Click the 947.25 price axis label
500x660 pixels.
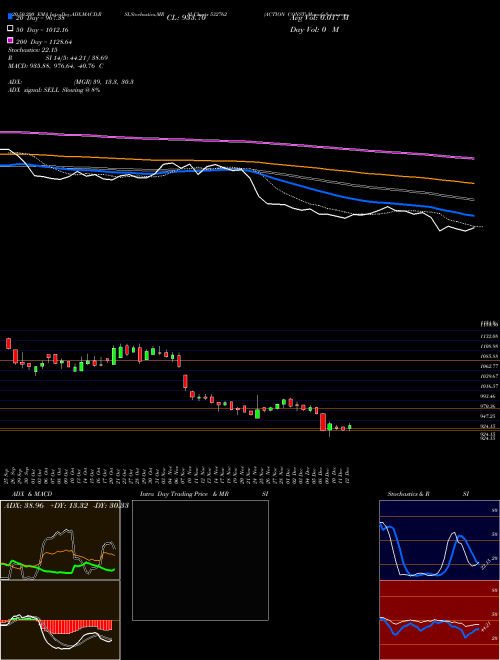click(x=489, y=416)
